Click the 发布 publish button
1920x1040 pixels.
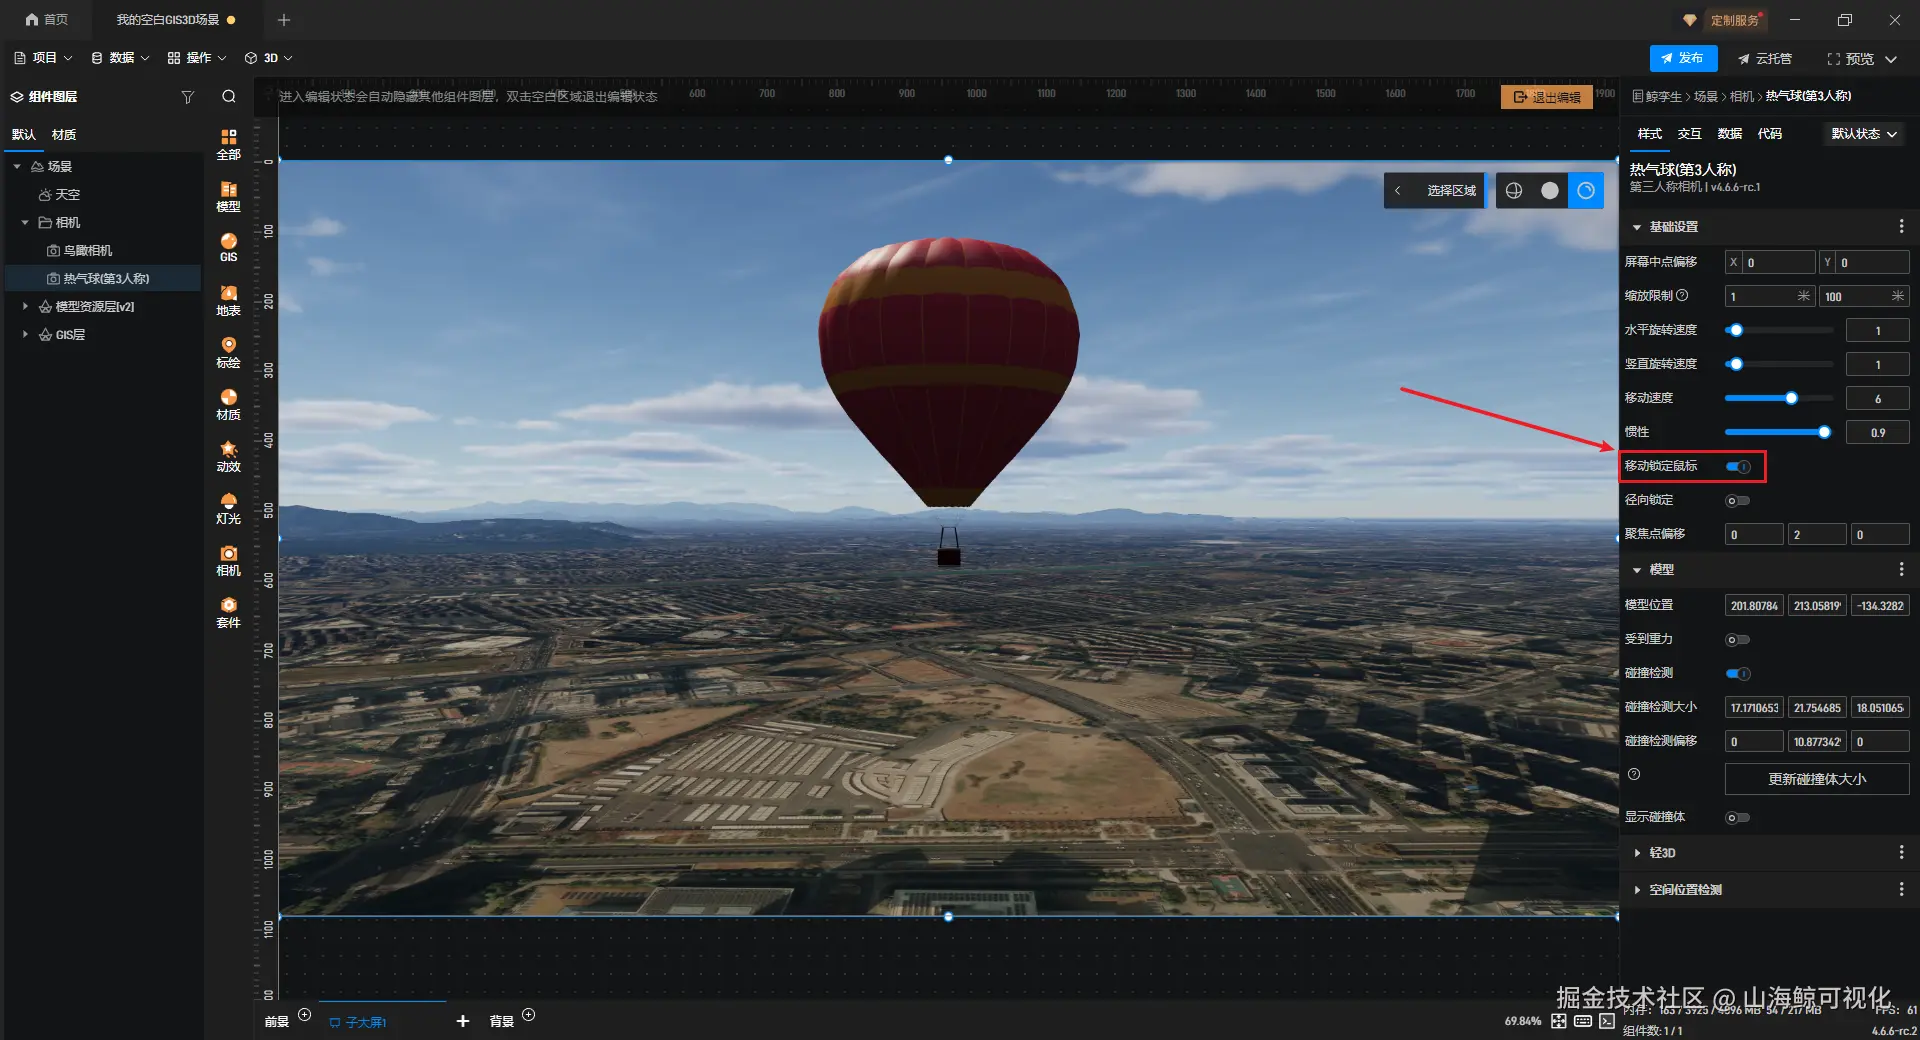(1683, 58)
